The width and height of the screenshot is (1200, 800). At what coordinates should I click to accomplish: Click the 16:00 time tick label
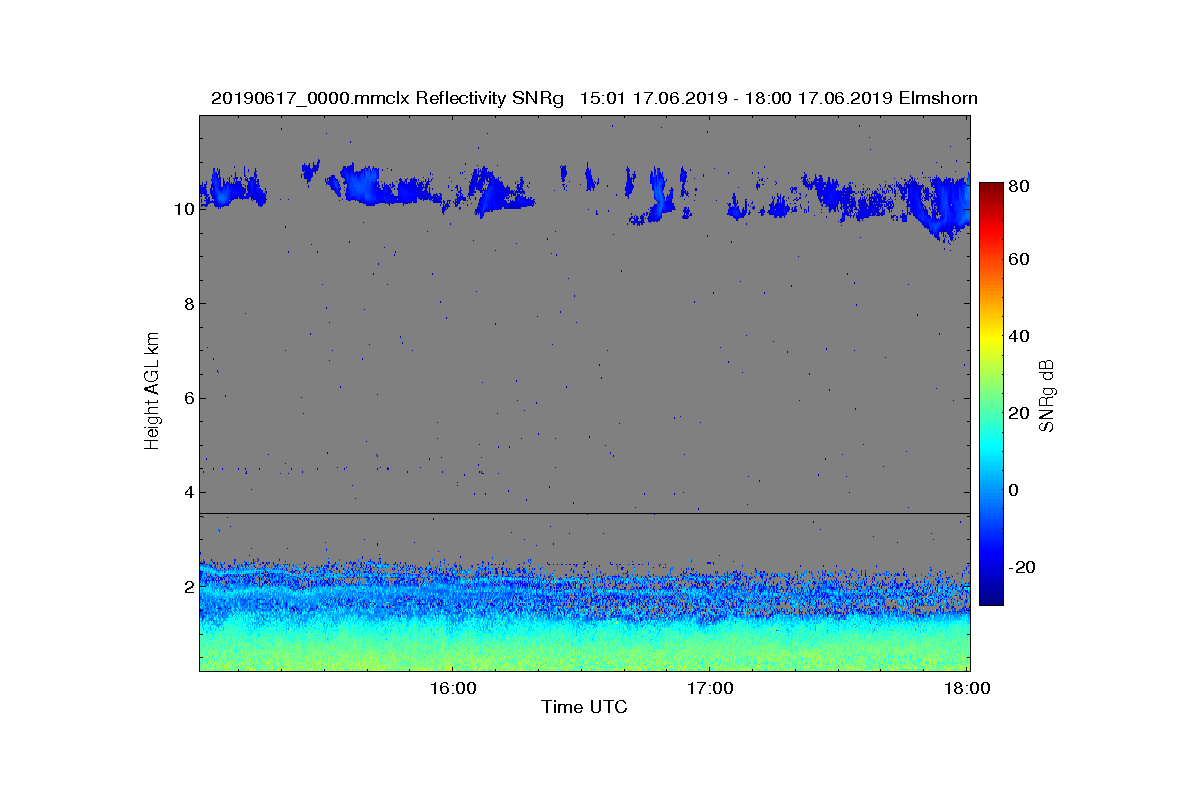[452, 688]
